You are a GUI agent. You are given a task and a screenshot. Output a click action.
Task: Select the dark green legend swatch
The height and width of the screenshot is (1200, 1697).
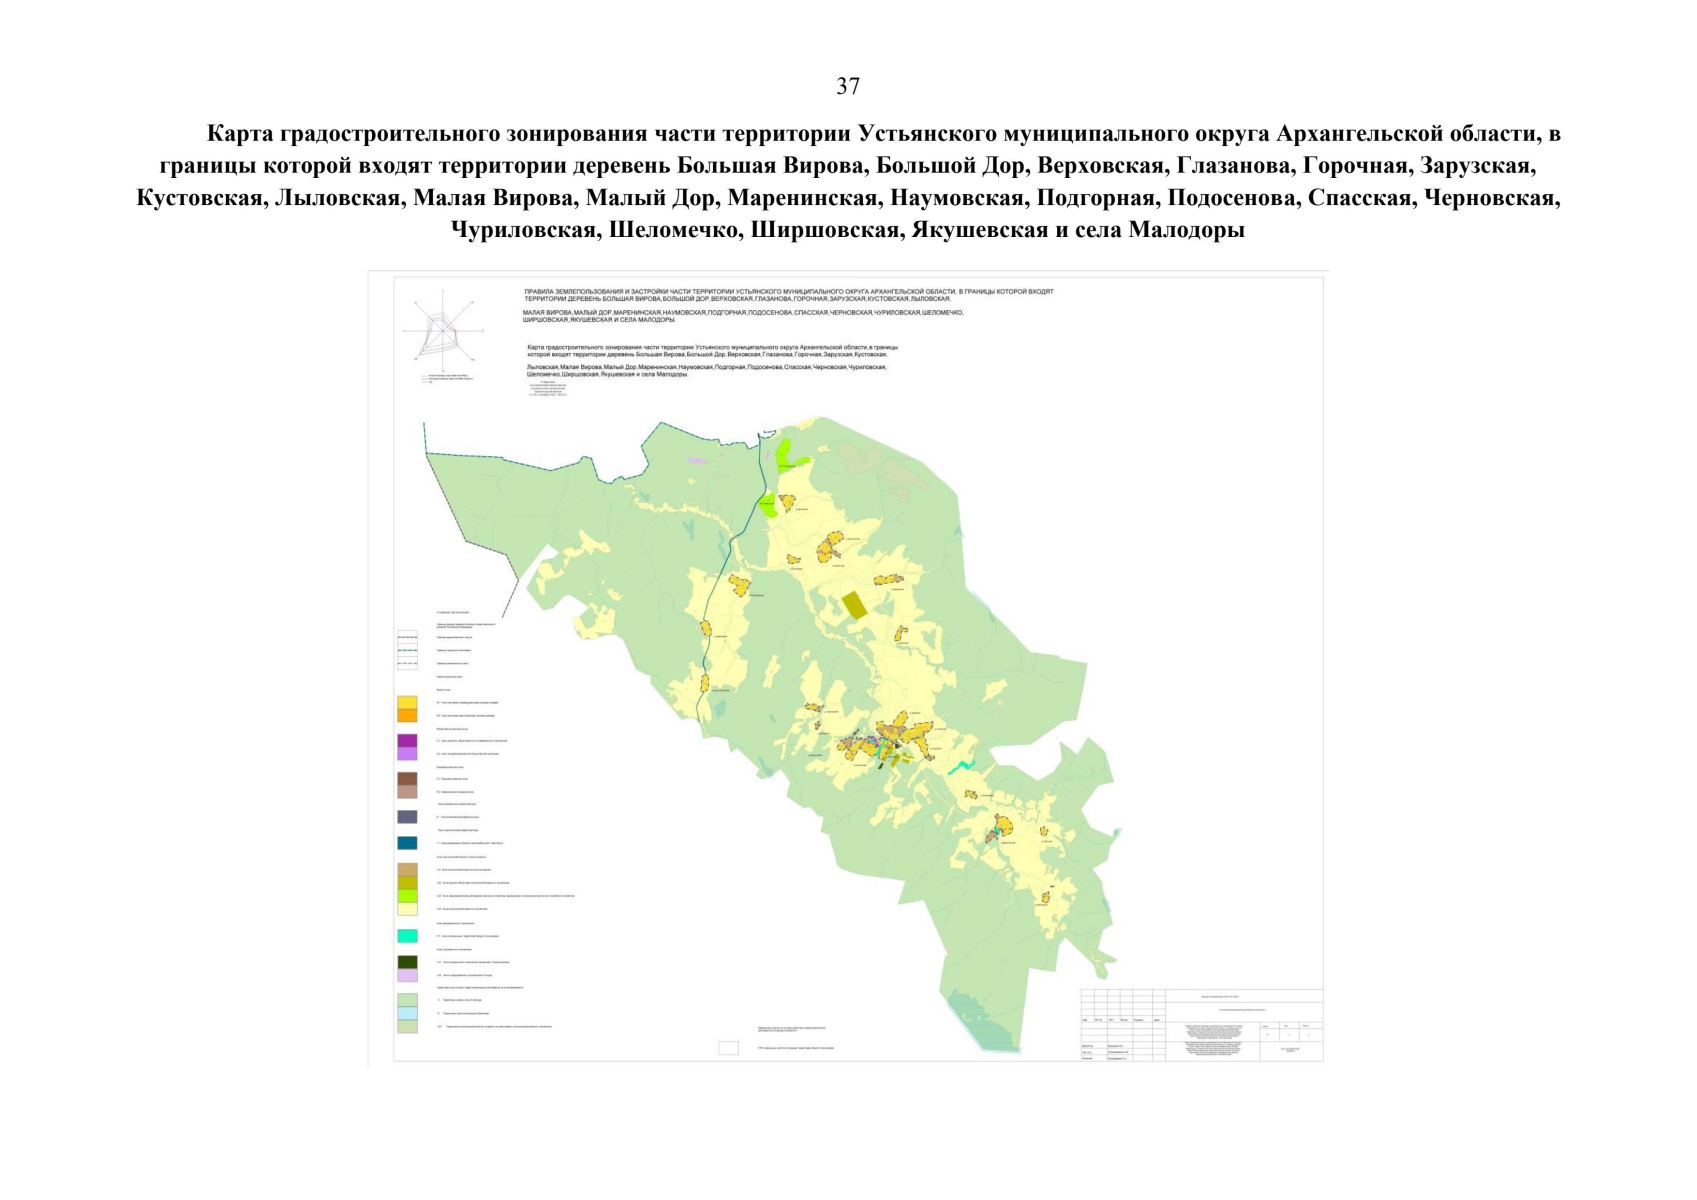pos(407,962)
